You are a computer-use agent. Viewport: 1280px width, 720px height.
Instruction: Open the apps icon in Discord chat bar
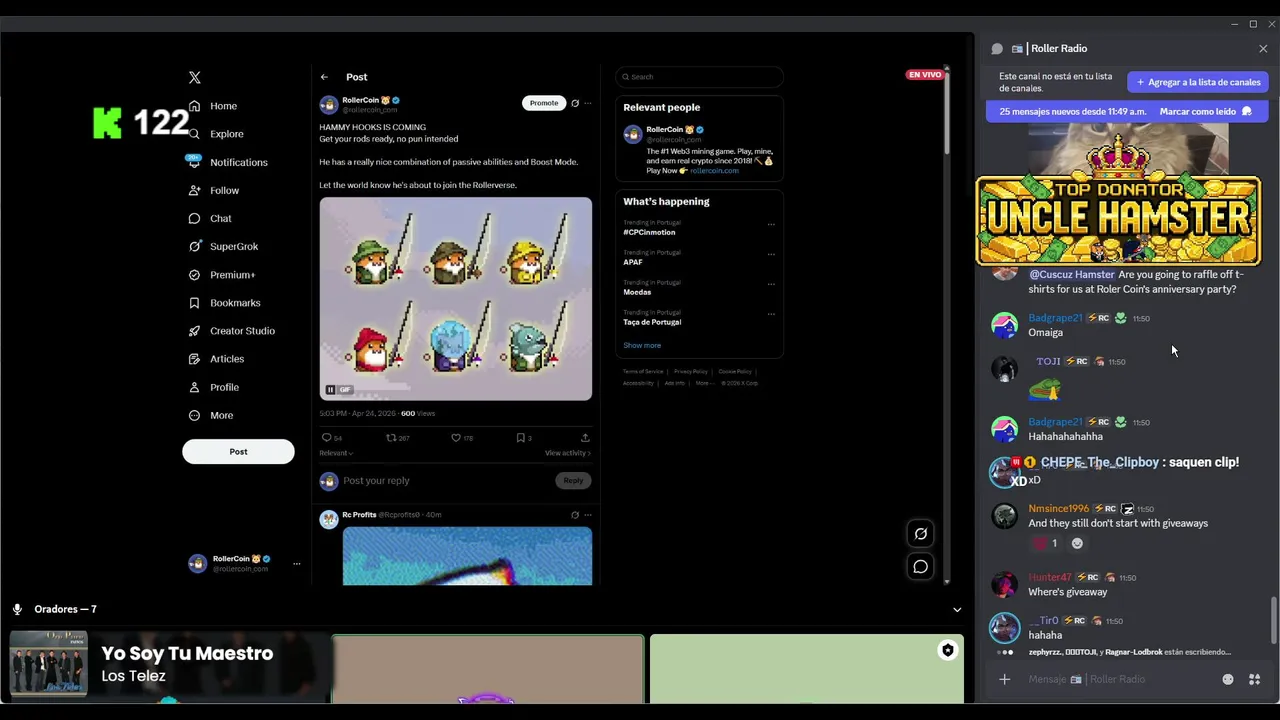click(x=1254, y=680)
